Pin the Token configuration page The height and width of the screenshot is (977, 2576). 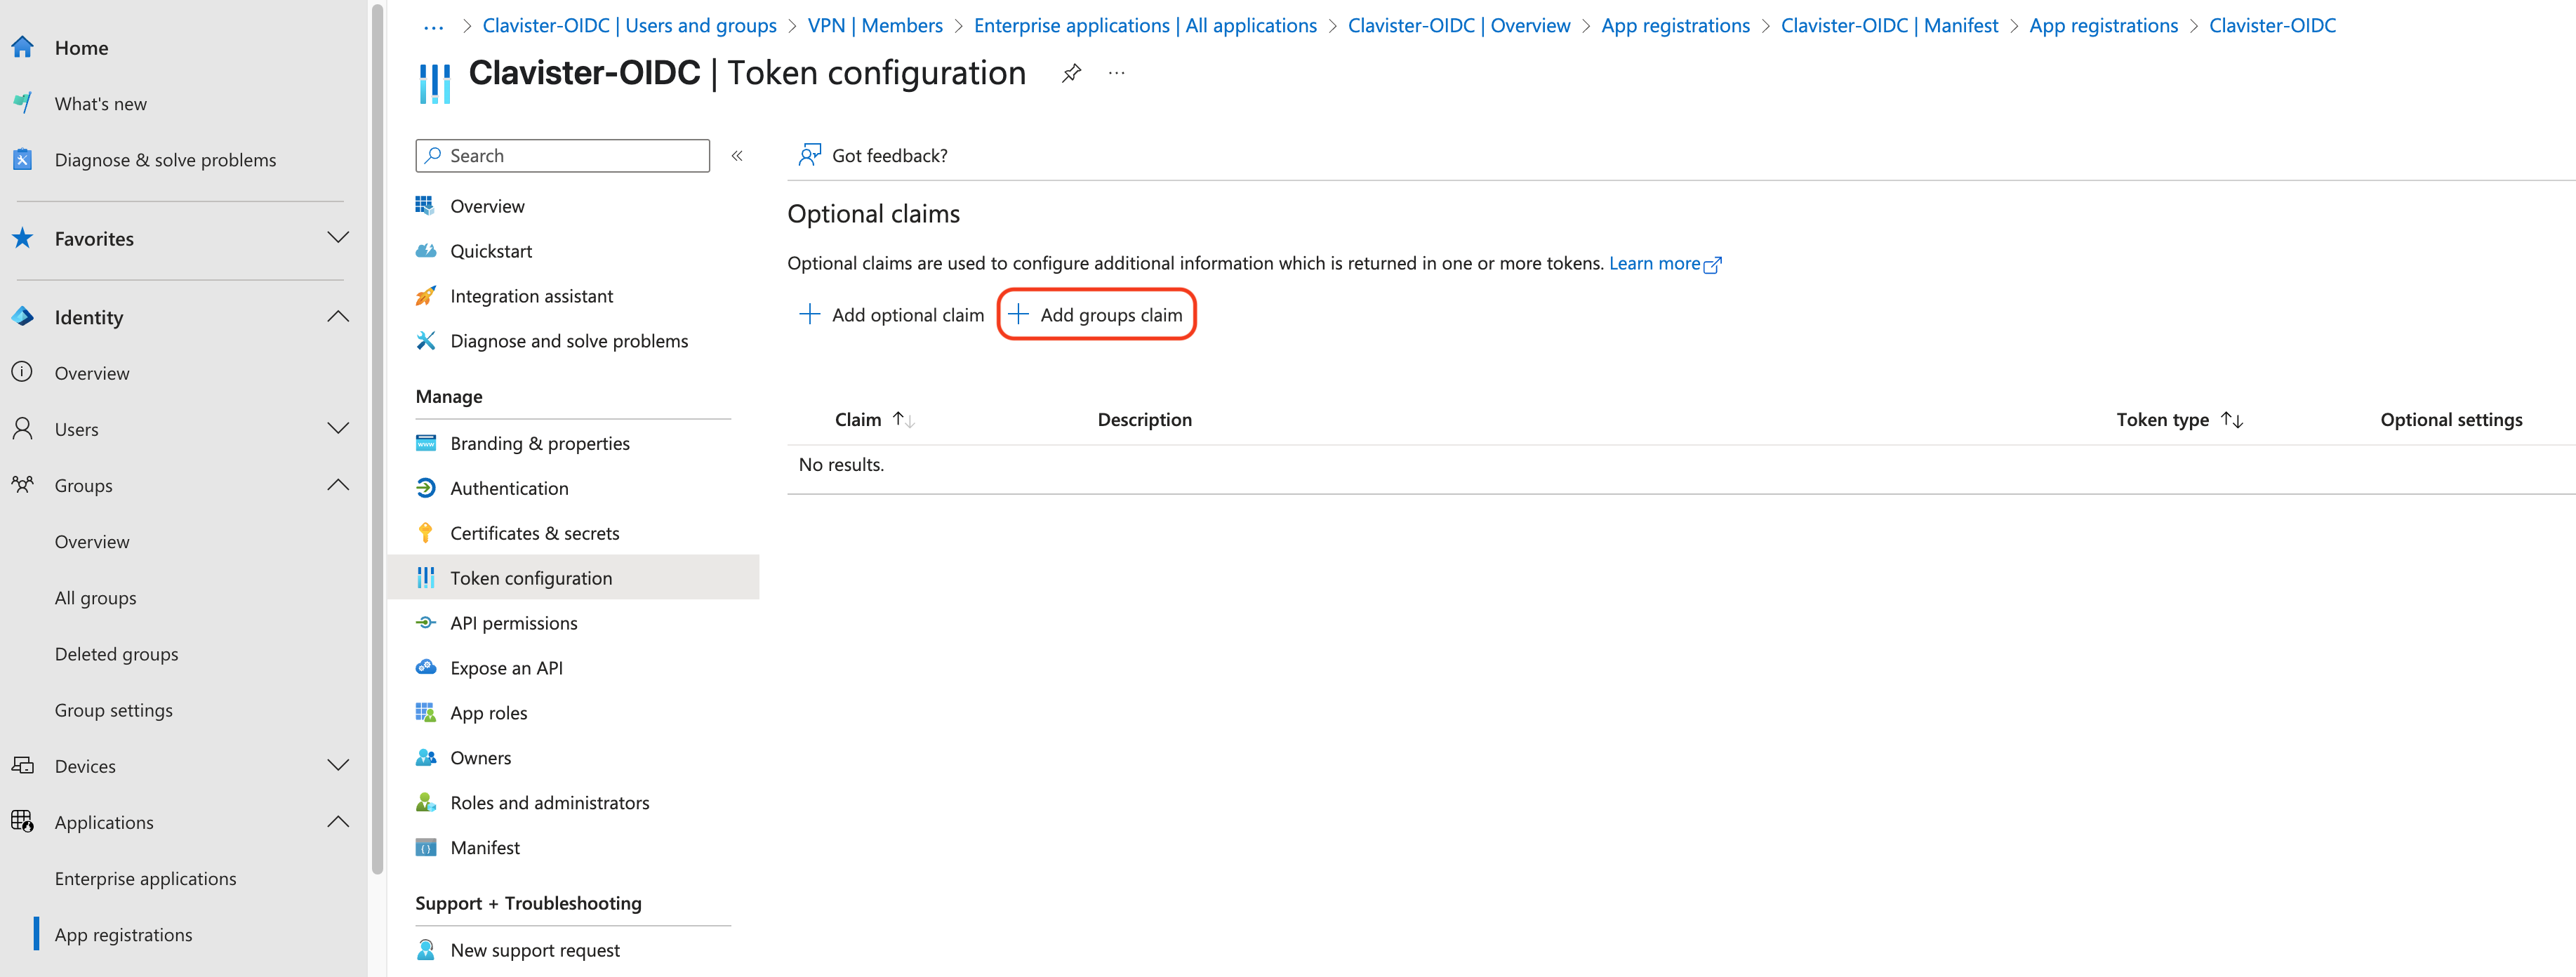[x=1071, y=73]
